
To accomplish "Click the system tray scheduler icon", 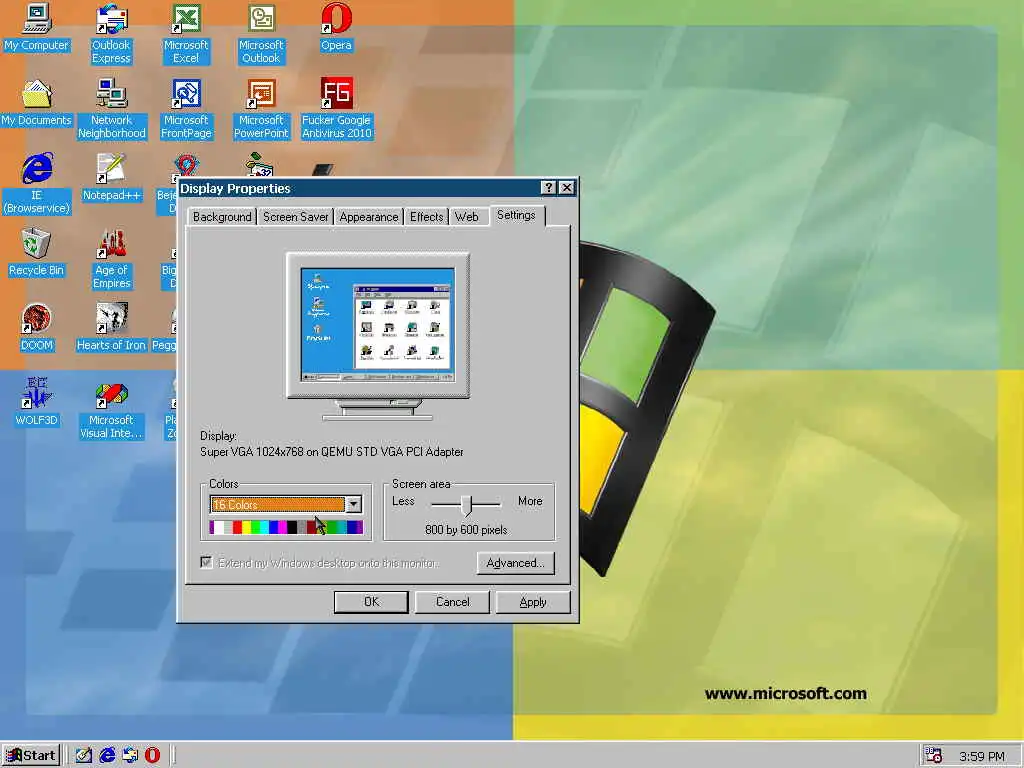I will pyautogui.click(x=933, y=756).
